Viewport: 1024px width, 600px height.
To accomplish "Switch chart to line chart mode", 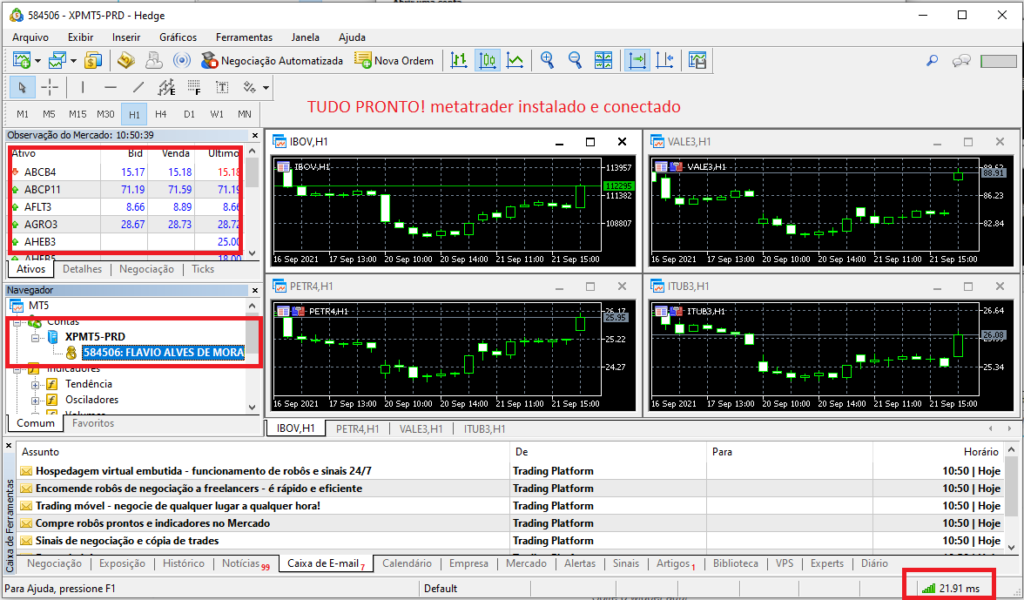I will (x=515, y=60).
